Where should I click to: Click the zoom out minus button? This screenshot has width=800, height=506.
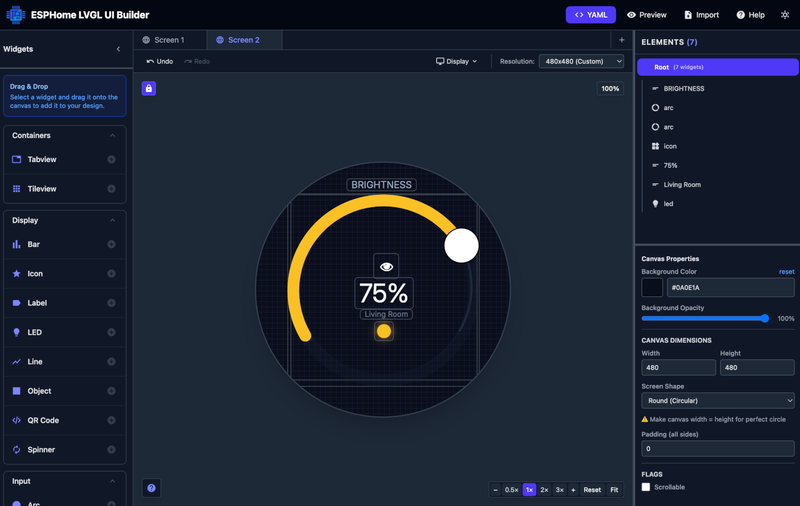point(496,490)
